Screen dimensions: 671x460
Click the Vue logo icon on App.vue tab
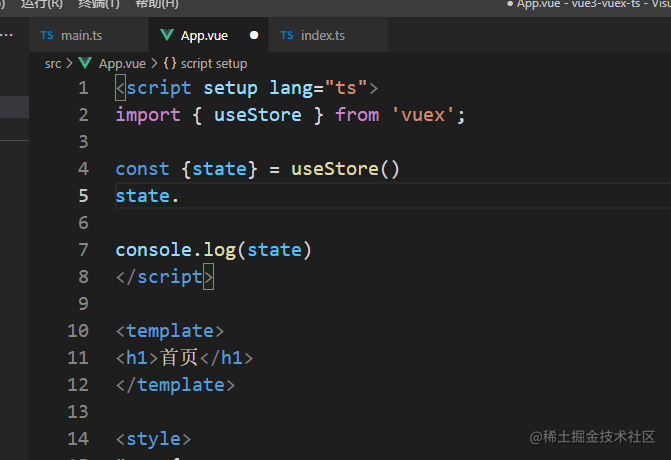166,35
